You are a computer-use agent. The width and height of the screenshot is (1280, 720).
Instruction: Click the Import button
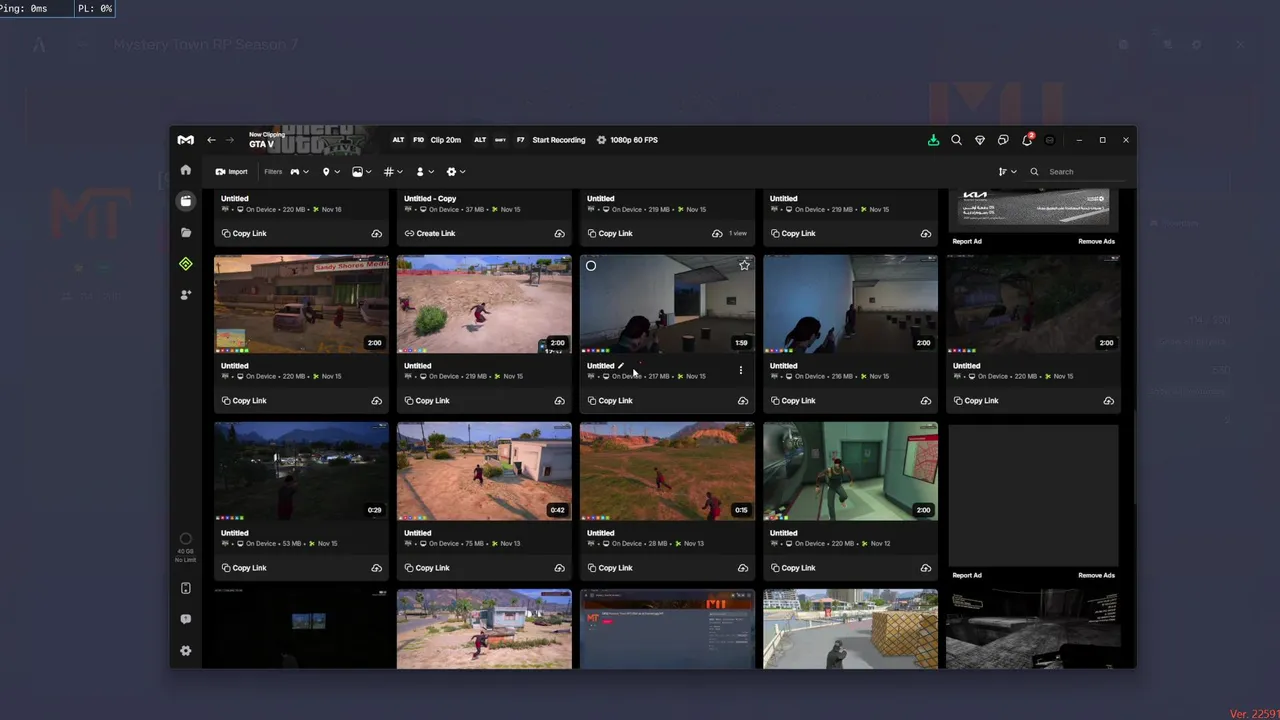click(x=232, y=172)
